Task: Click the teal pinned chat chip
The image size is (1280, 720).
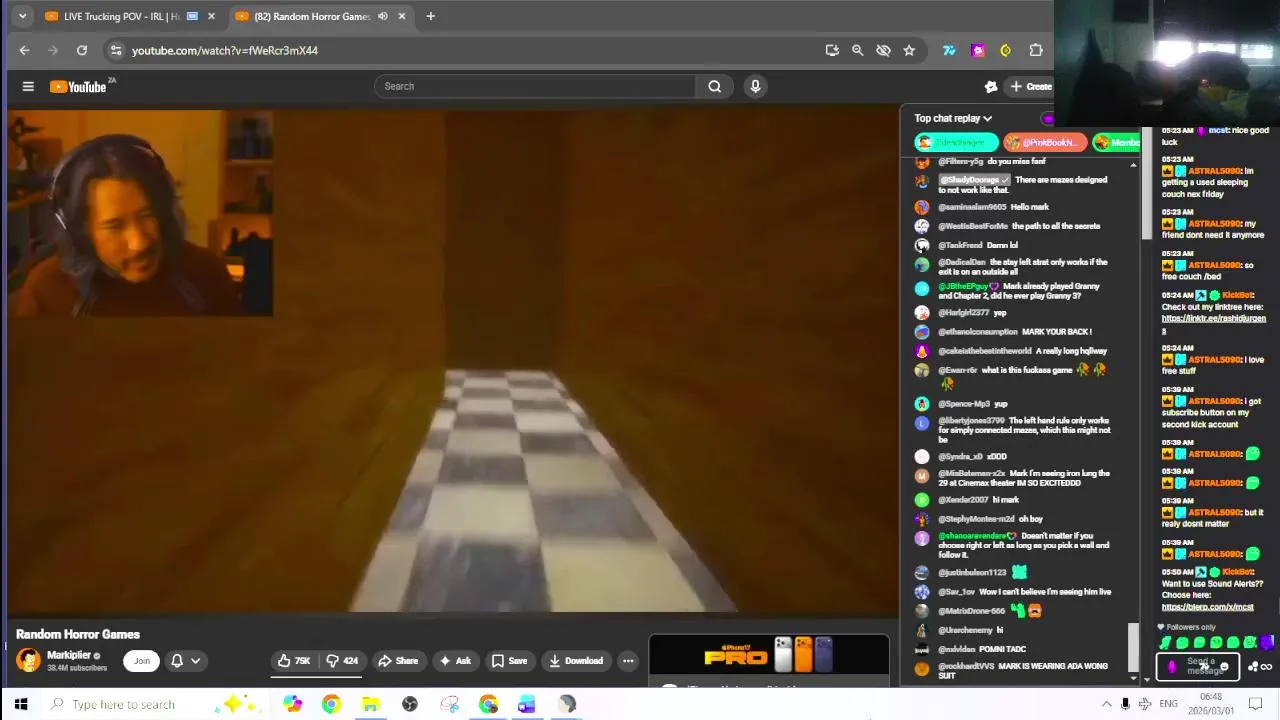Action: click(x=956, y=142)
